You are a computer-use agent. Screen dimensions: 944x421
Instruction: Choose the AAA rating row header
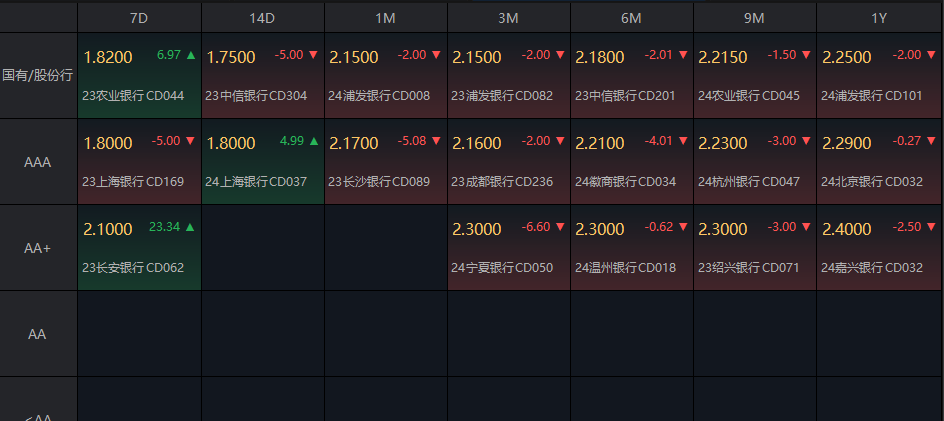pos(38,161)
